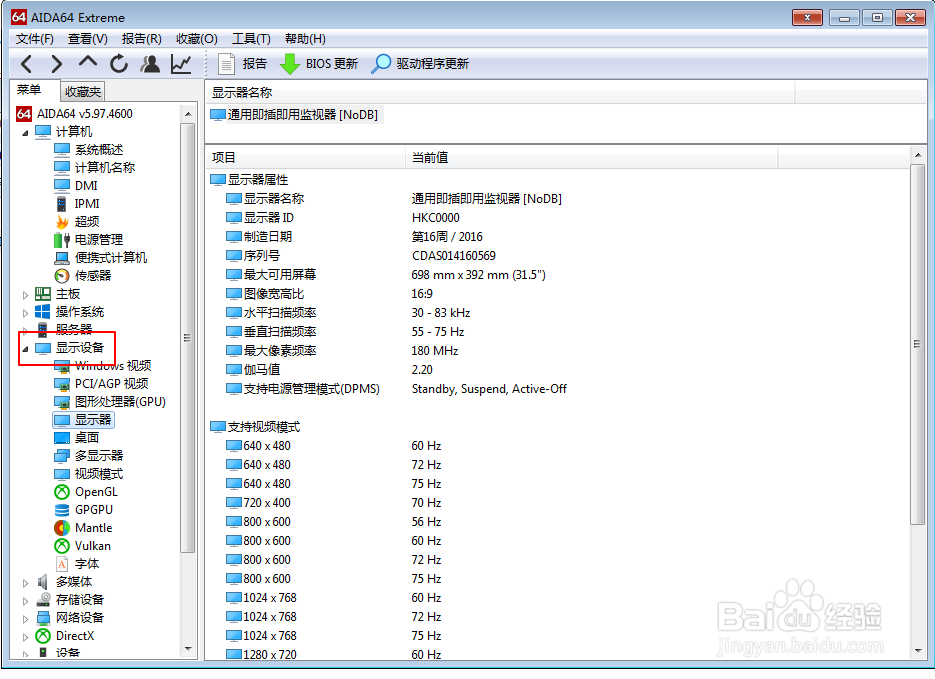This screenshot has width=935, height=679.
Task: Open the 文件(F) menu
Action: pyautogui.click(x=35, y=39)
